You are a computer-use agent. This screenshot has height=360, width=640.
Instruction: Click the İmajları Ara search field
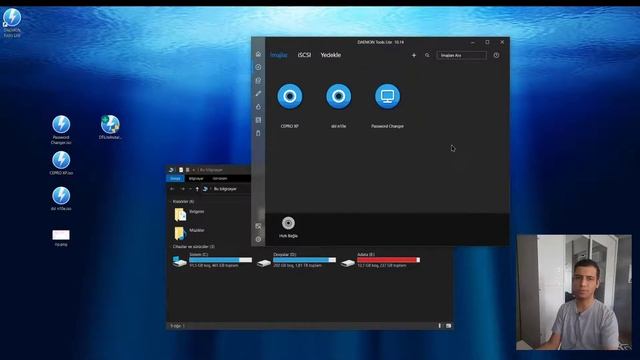[x=461, y=55]
